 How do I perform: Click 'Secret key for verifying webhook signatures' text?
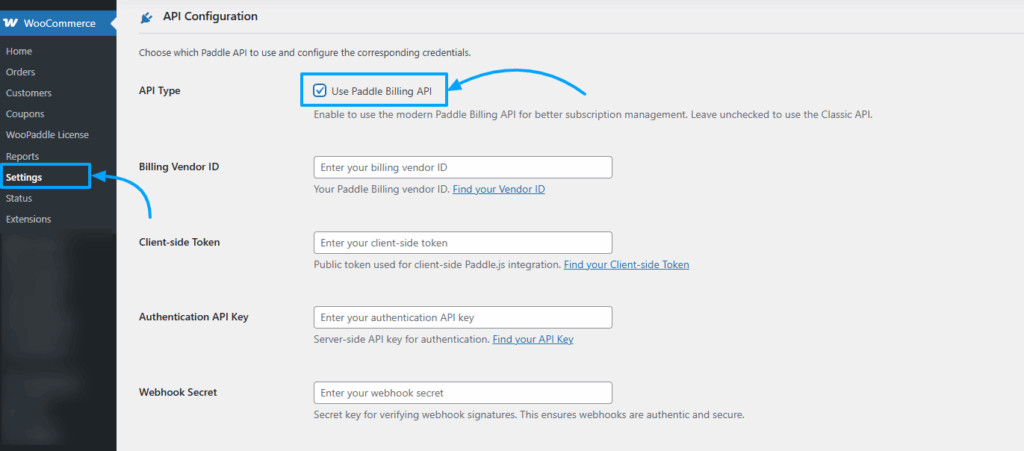tap(529, 414)
